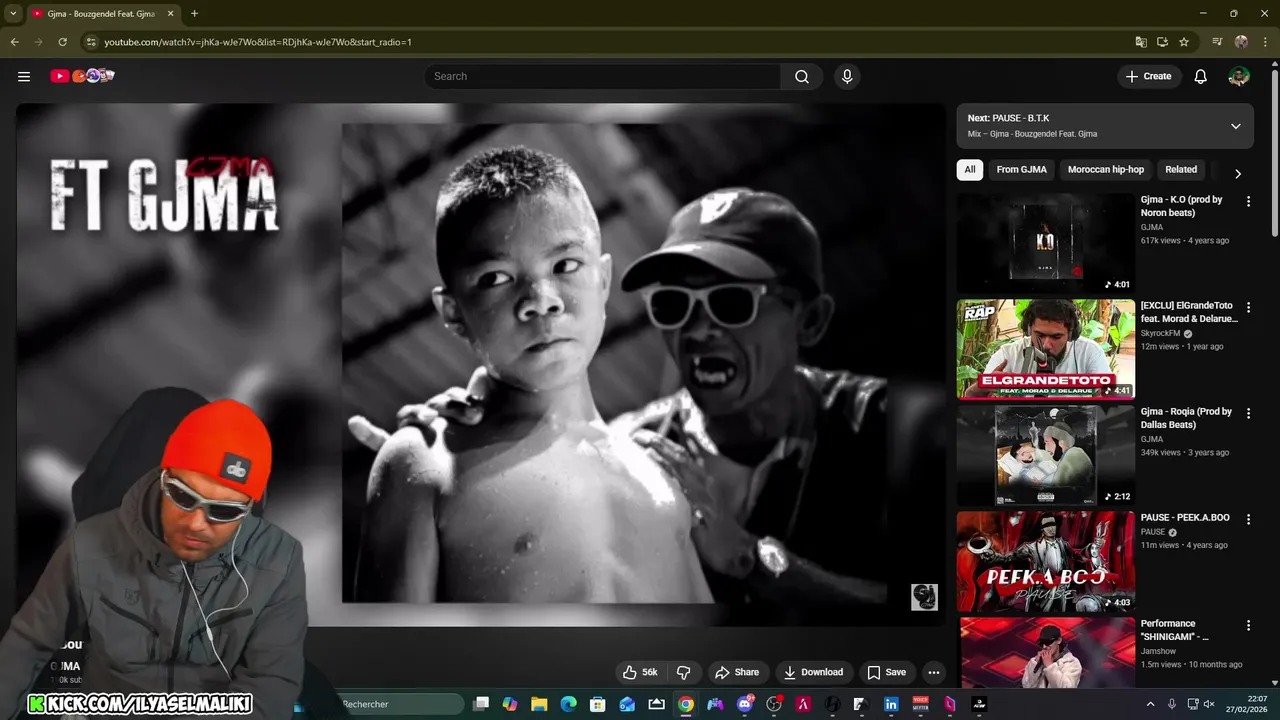Select the Related filter chip
The width and height of the screenshot is (1280, 720).
1181,170
